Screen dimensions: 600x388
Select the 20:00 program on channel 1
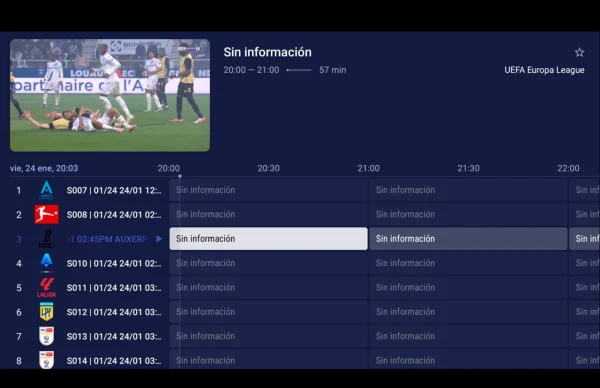[x=269, y=190]
